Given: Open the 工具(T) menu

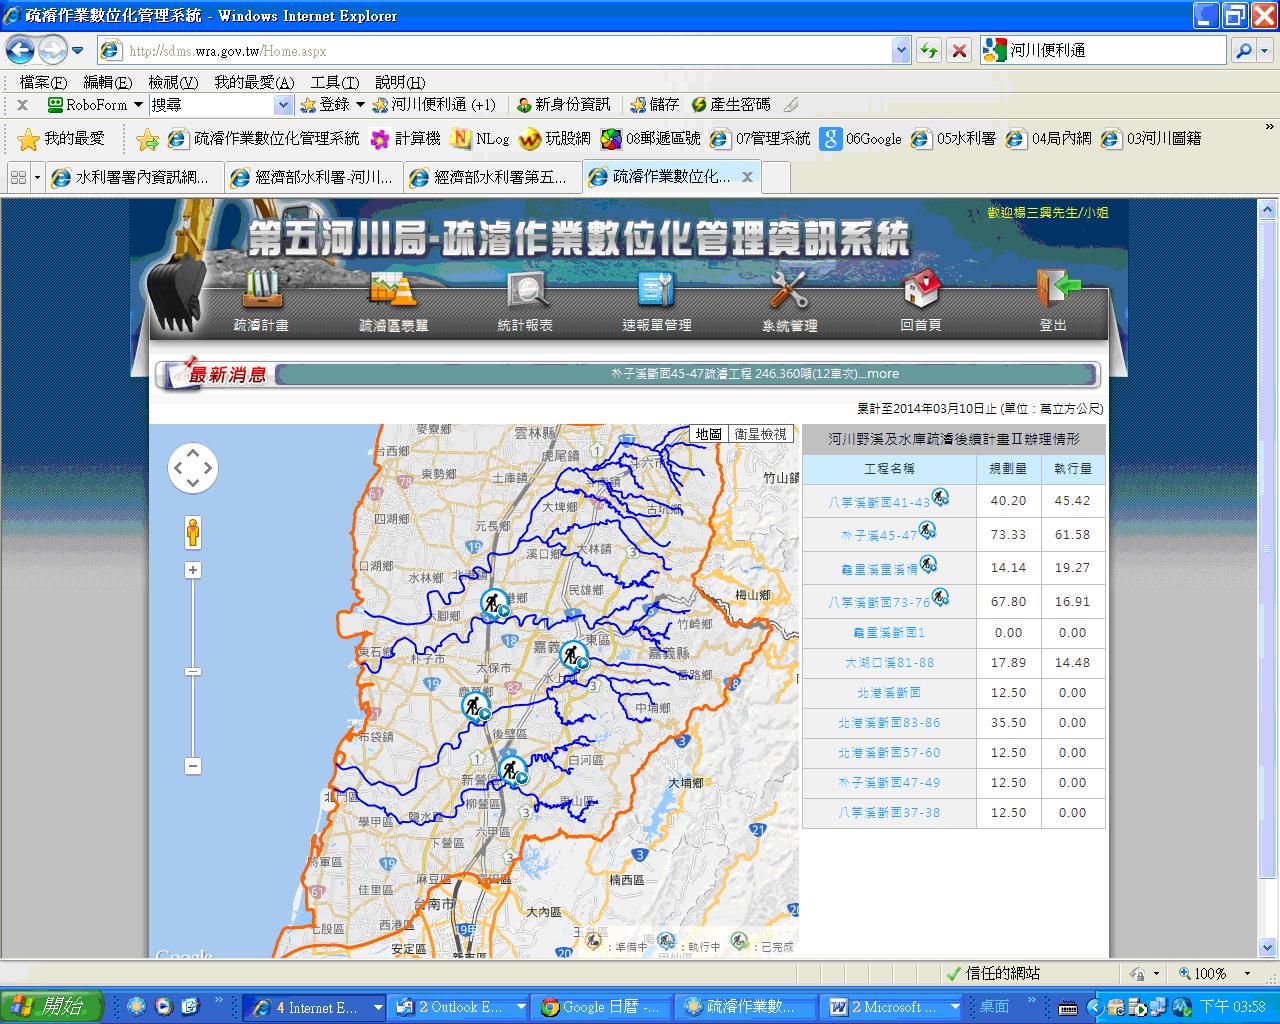Looking at the screenshot, I should [x=335, y=82].
